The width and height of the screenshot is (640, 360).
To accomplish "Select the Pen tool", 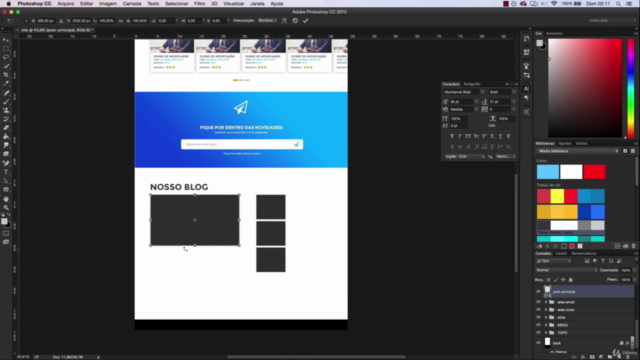I will [6, 163].
